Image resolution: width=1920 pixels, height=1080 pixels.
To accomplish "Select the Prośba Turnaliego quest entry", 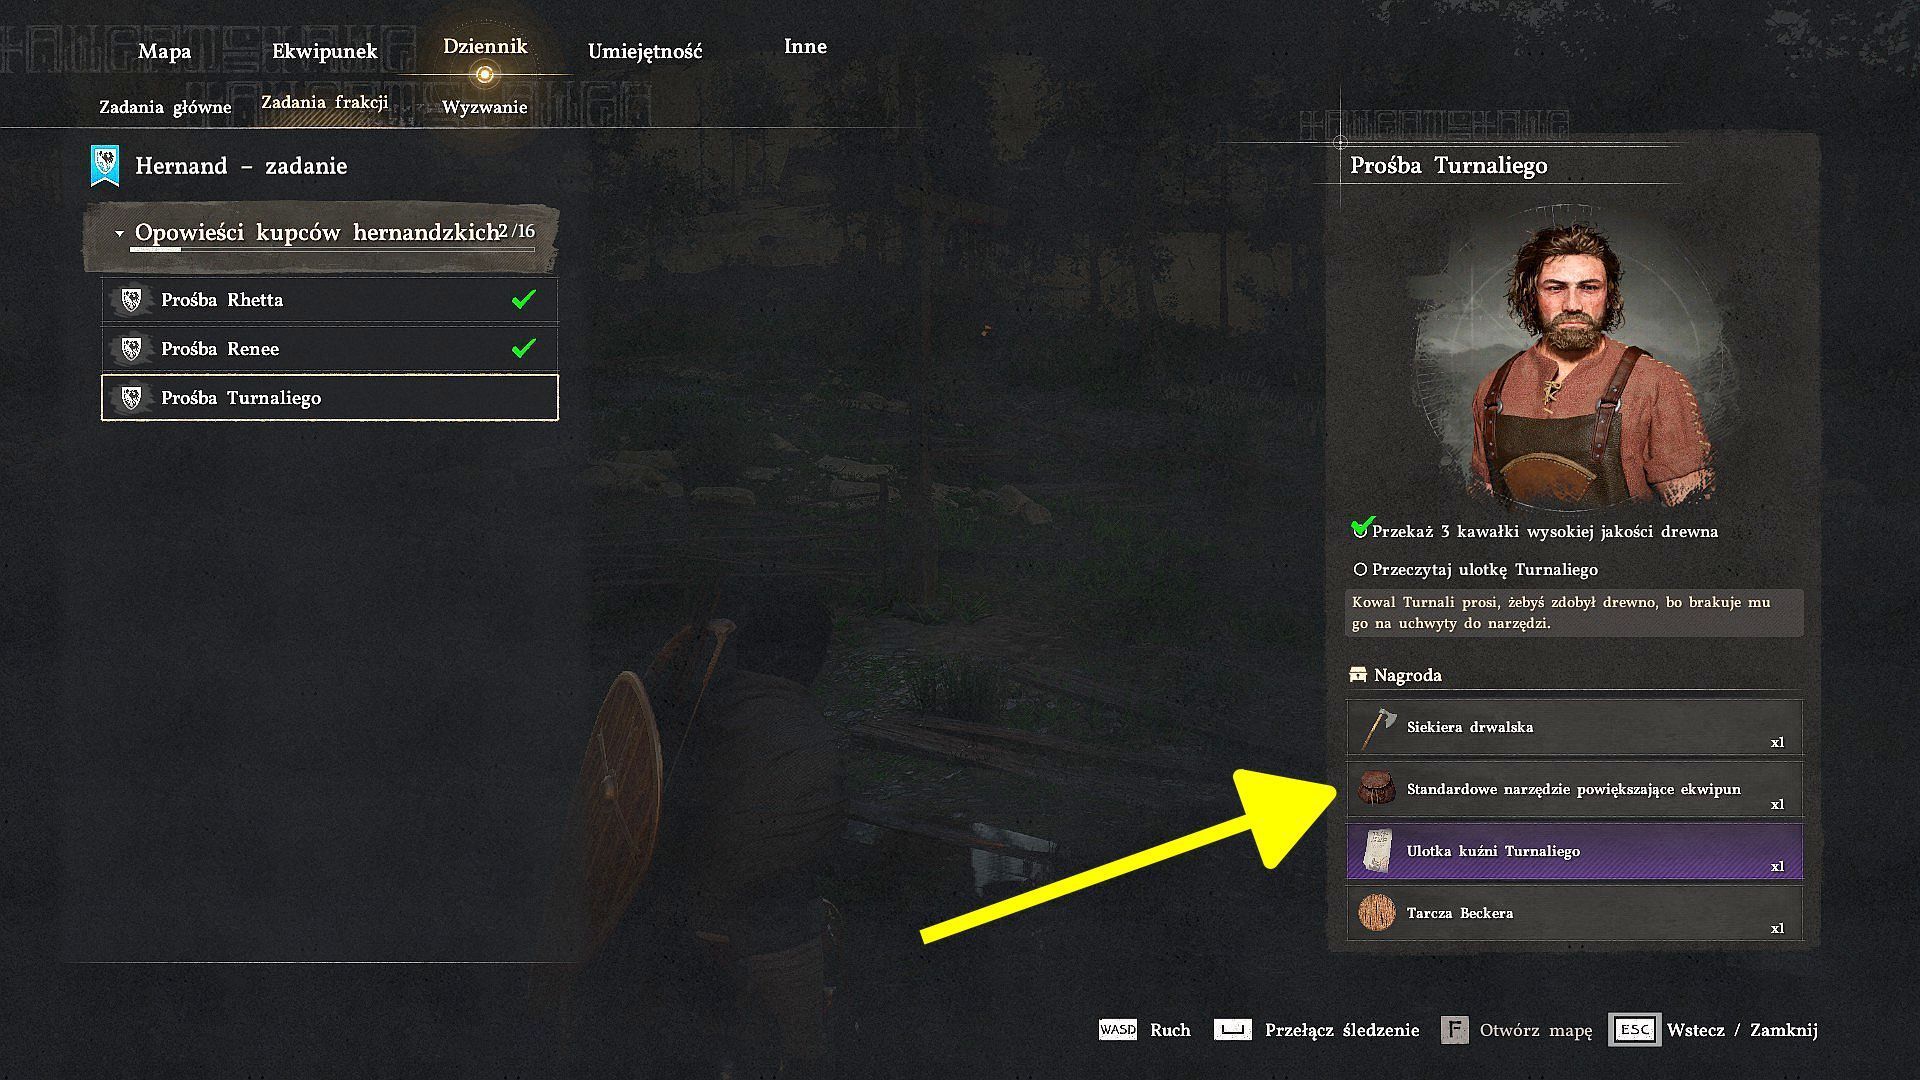I will click(330, 398).
